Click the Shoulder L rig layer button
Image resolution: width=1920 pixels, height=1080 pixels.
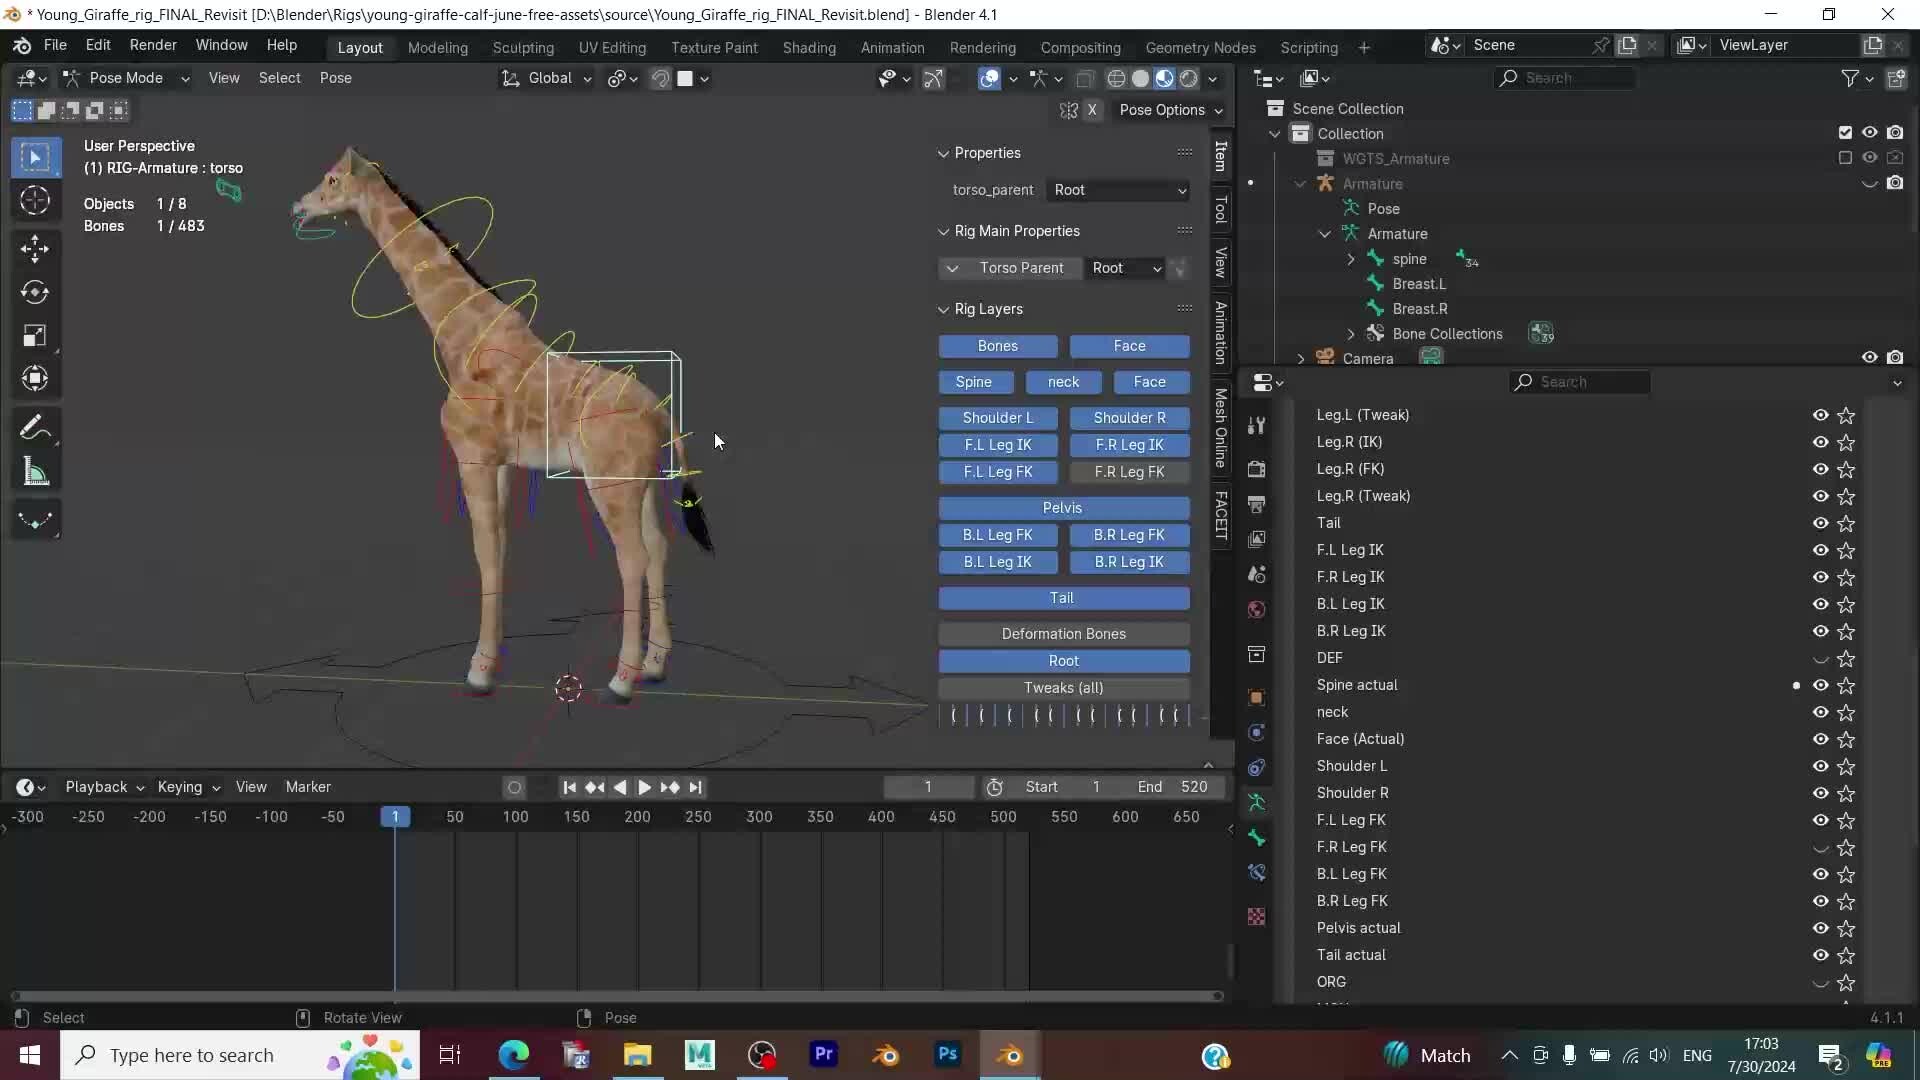[x=997, y=418]
